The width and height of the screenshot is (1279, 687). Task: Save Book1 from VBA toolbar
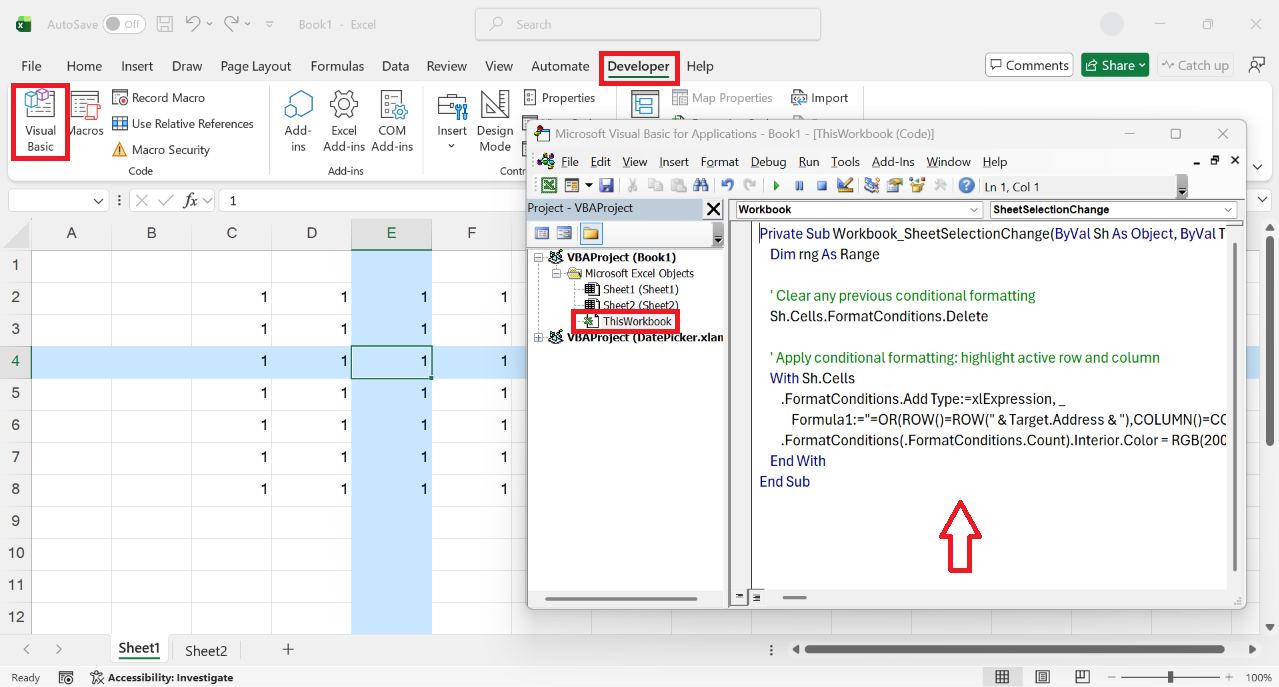click(x=606, y=185)
